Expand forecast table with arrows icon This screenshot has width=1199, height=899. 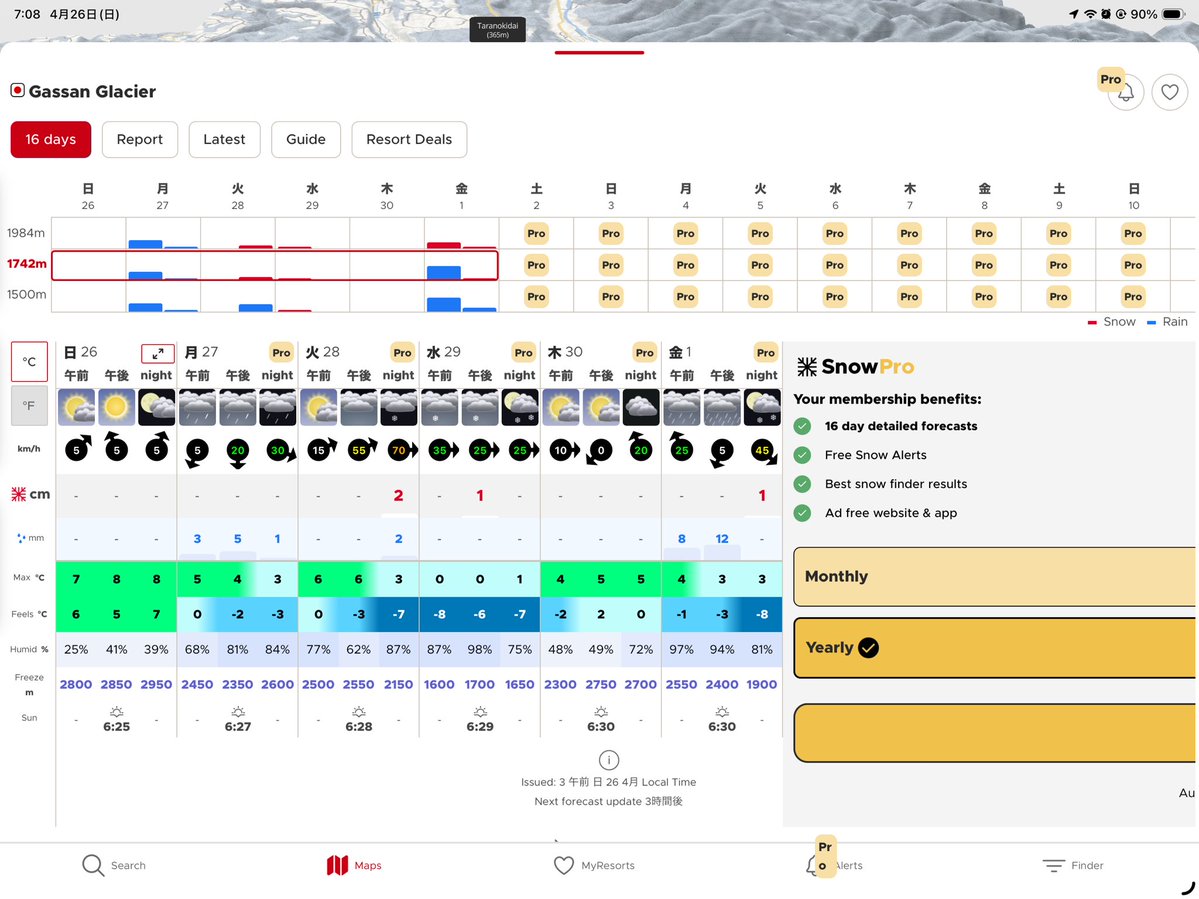[x=158, y=353]
